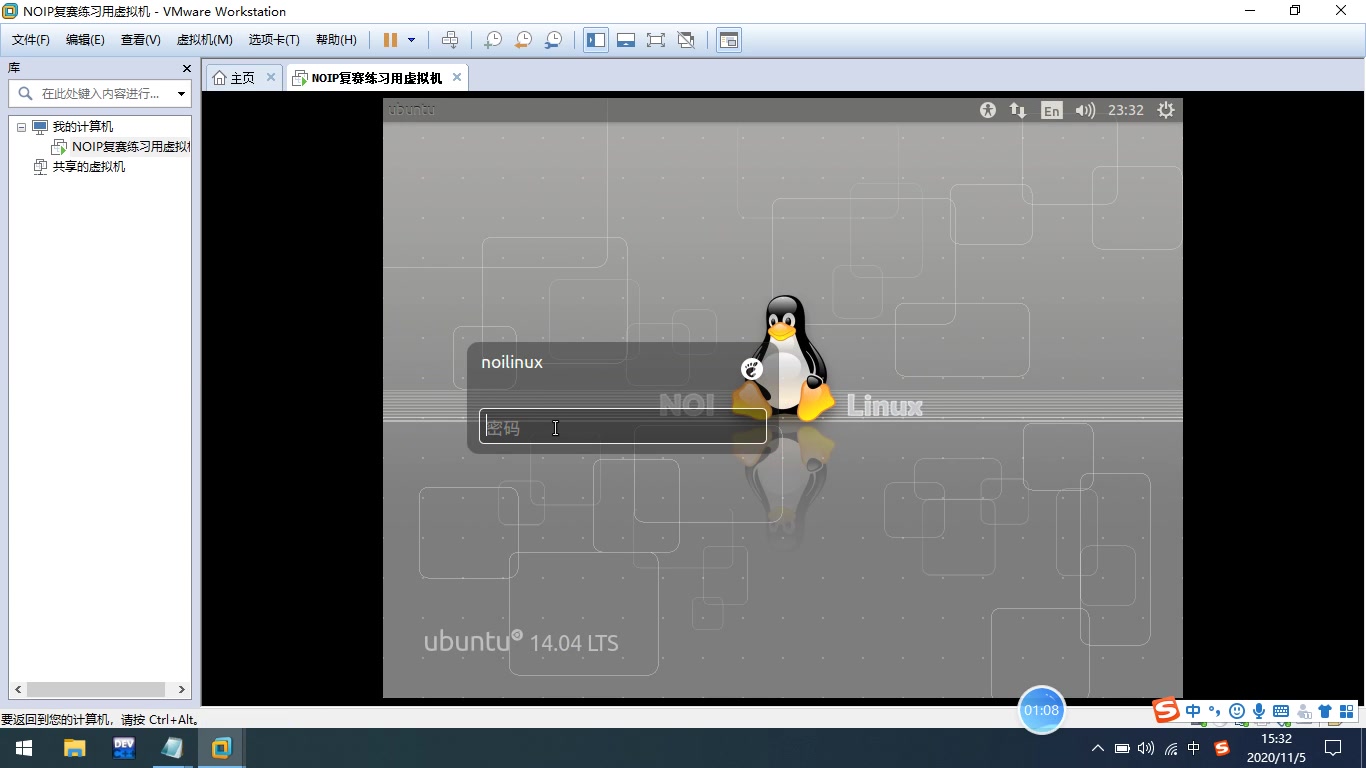Viewport: 1366px width, 768px height.
Task: Click the Sogou user account icon
Action: [x=1304, y=711]
